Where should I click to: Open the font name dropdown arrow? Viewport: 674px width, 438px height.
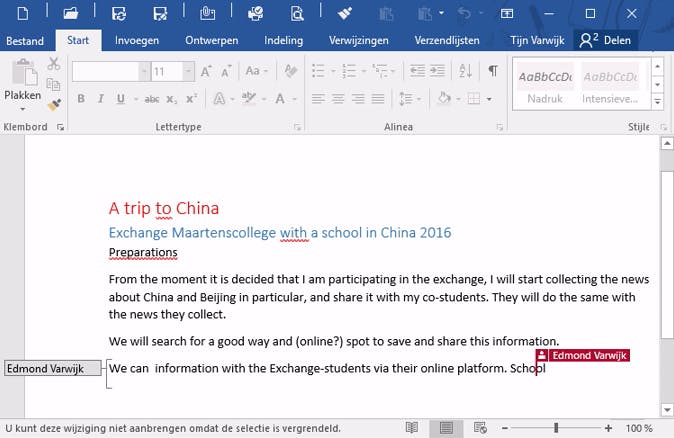[x=144, y=71]
